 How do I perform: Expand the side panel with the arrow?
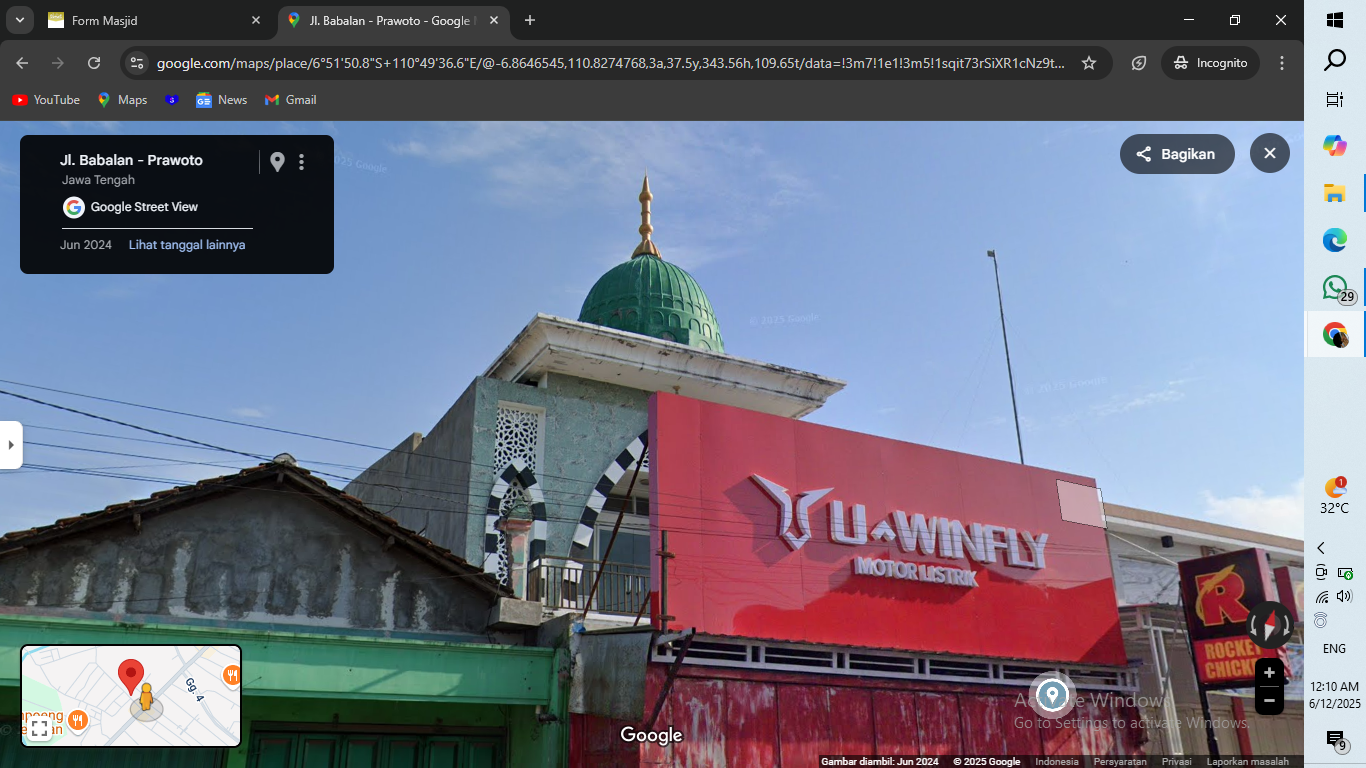[x=11, y=445]
